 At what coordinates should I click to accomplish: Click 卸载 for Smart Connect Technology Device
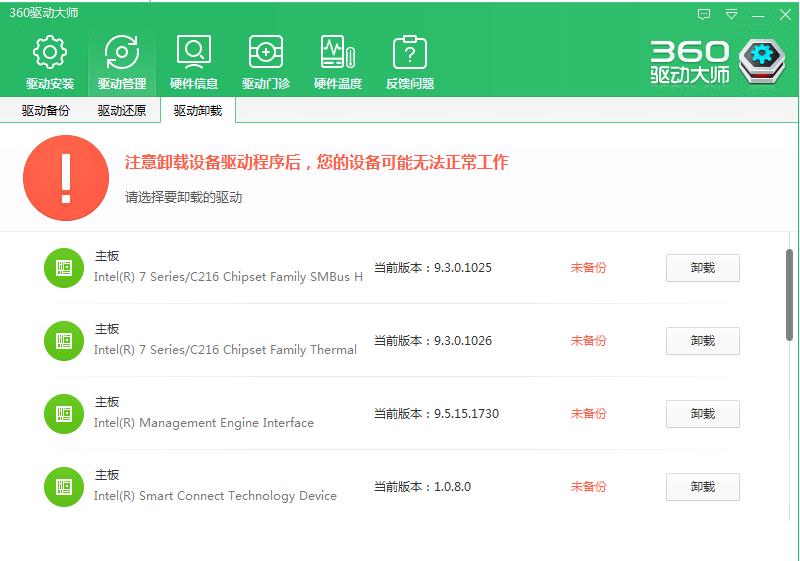coord(702,487)
